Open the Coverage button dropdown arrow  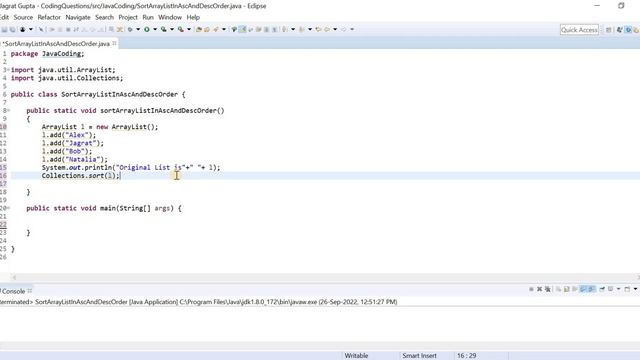pos(172,29)
